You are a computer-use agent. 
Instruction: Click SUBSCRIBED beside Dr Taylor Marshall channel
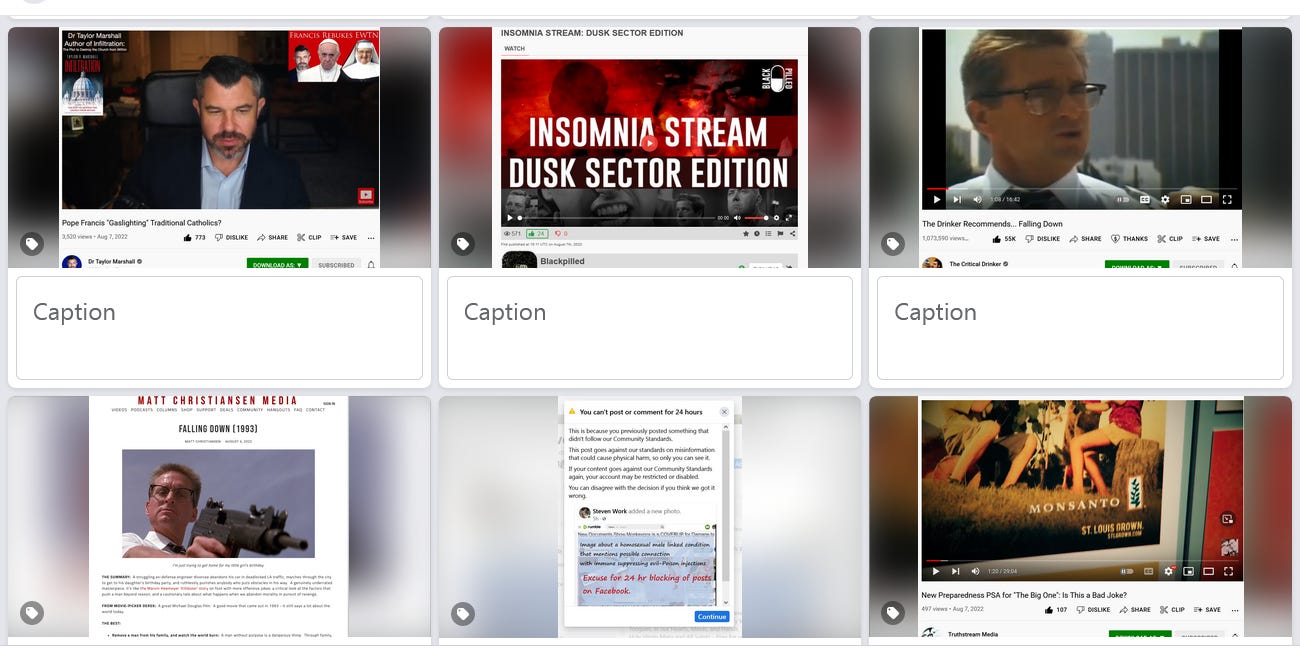click(x=336, y=265)
